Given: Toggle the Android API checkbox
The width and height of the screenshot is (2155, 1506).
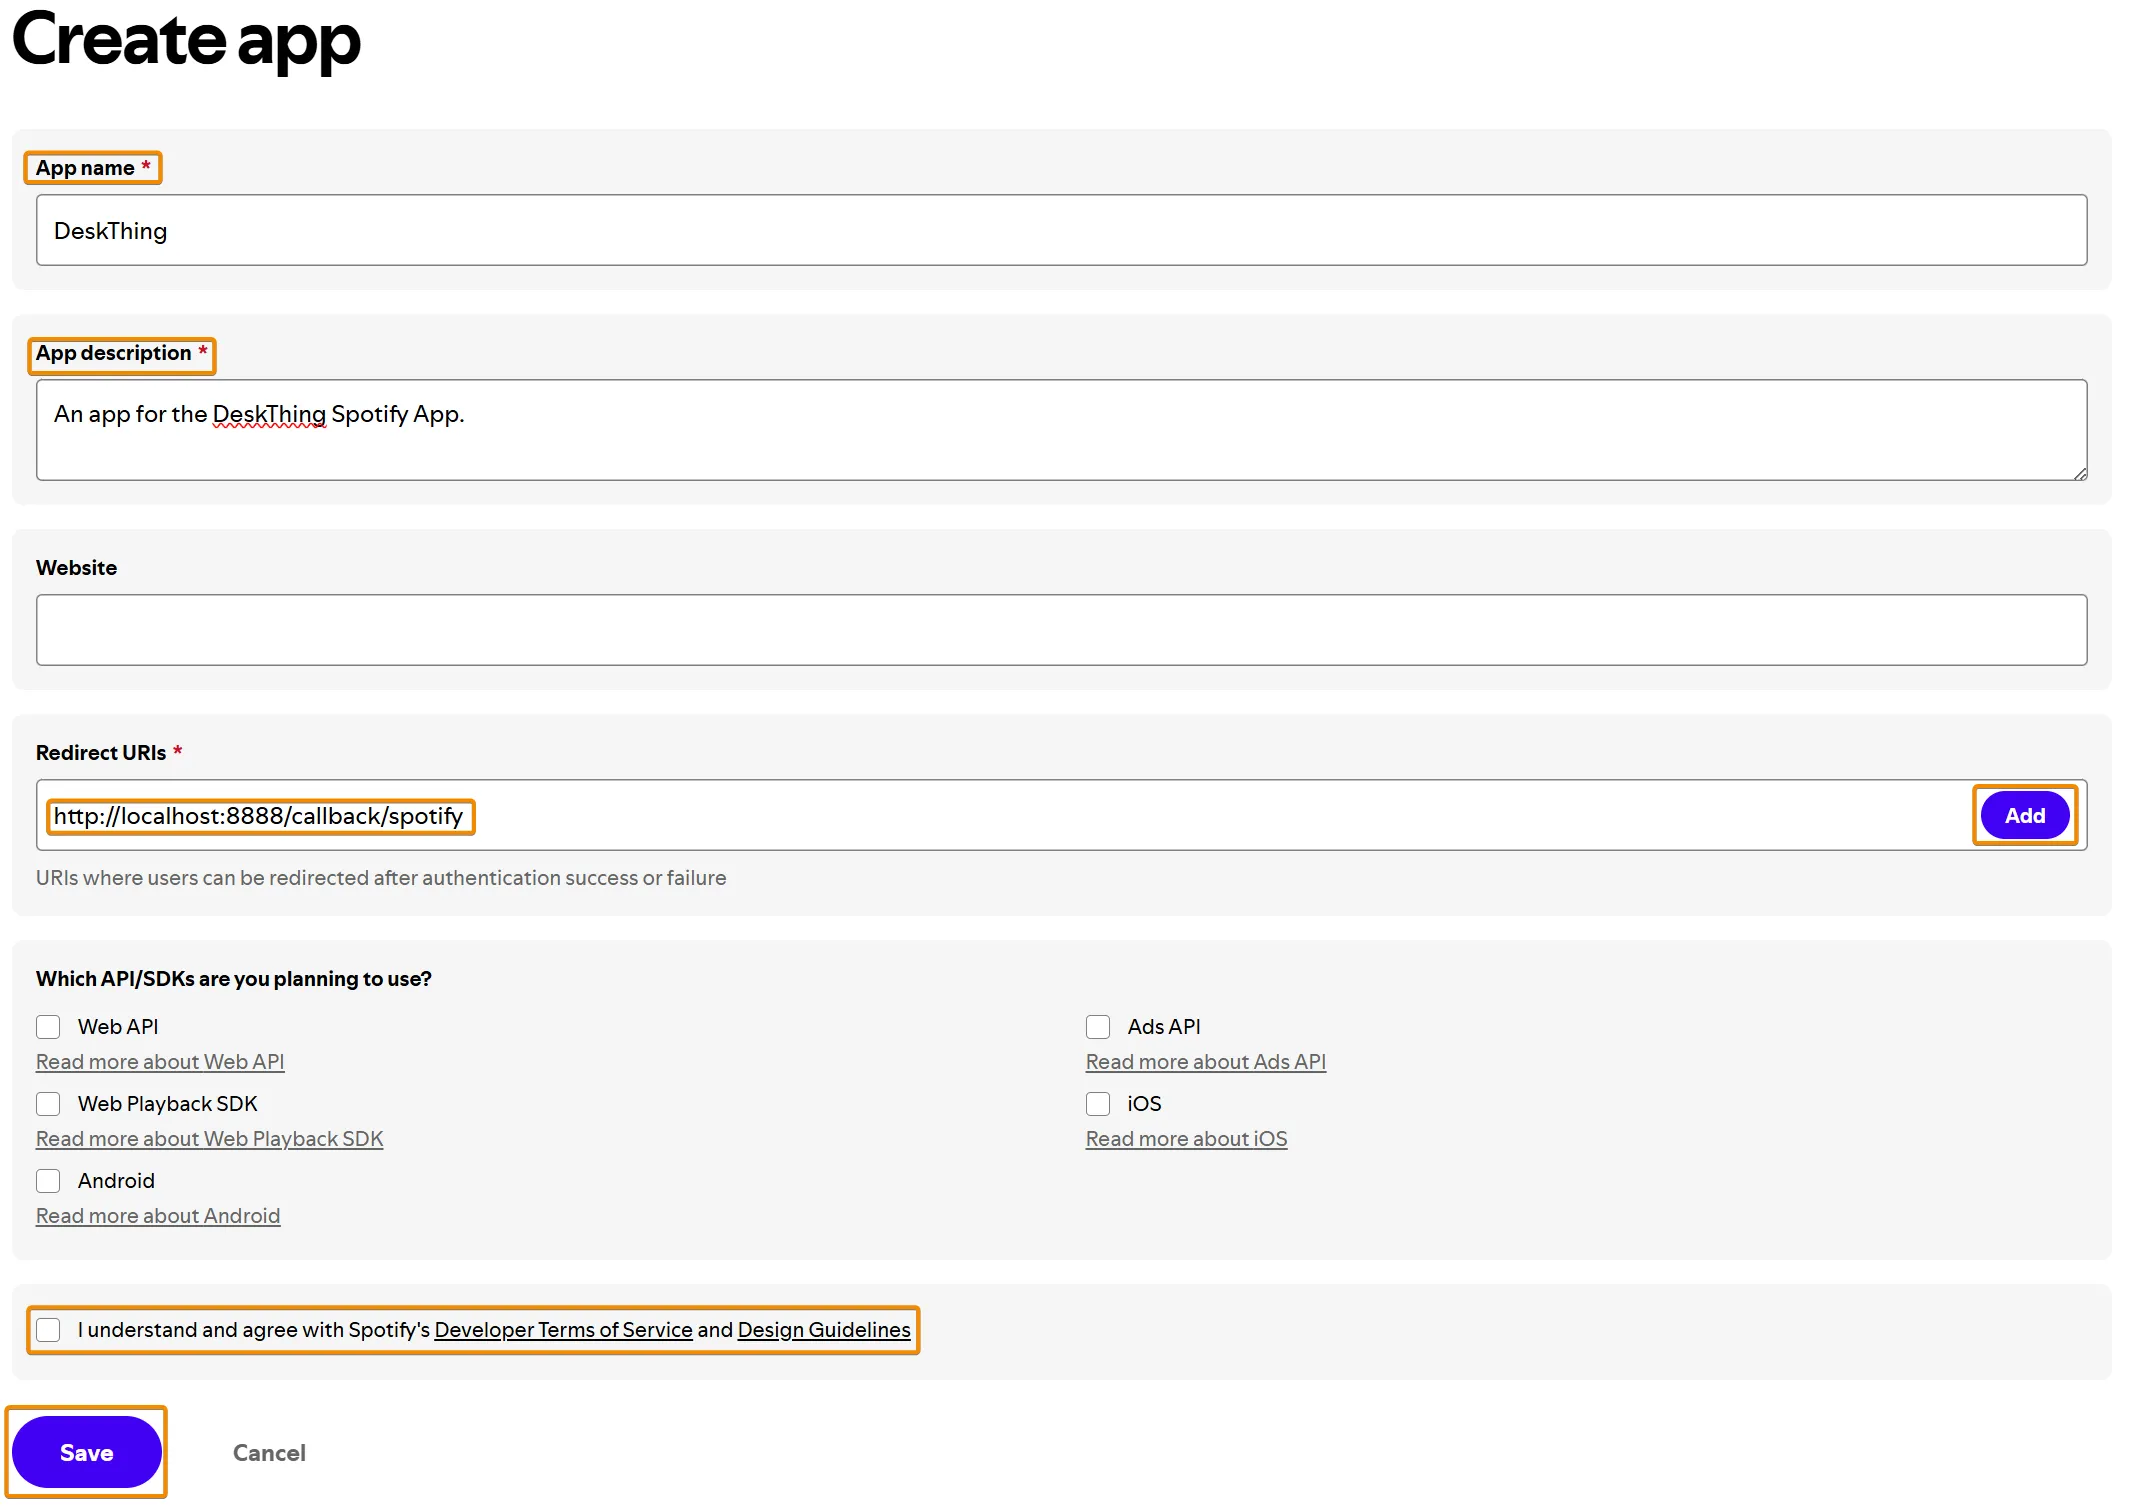Looking at the screenshot, I should coord(49,1180).
